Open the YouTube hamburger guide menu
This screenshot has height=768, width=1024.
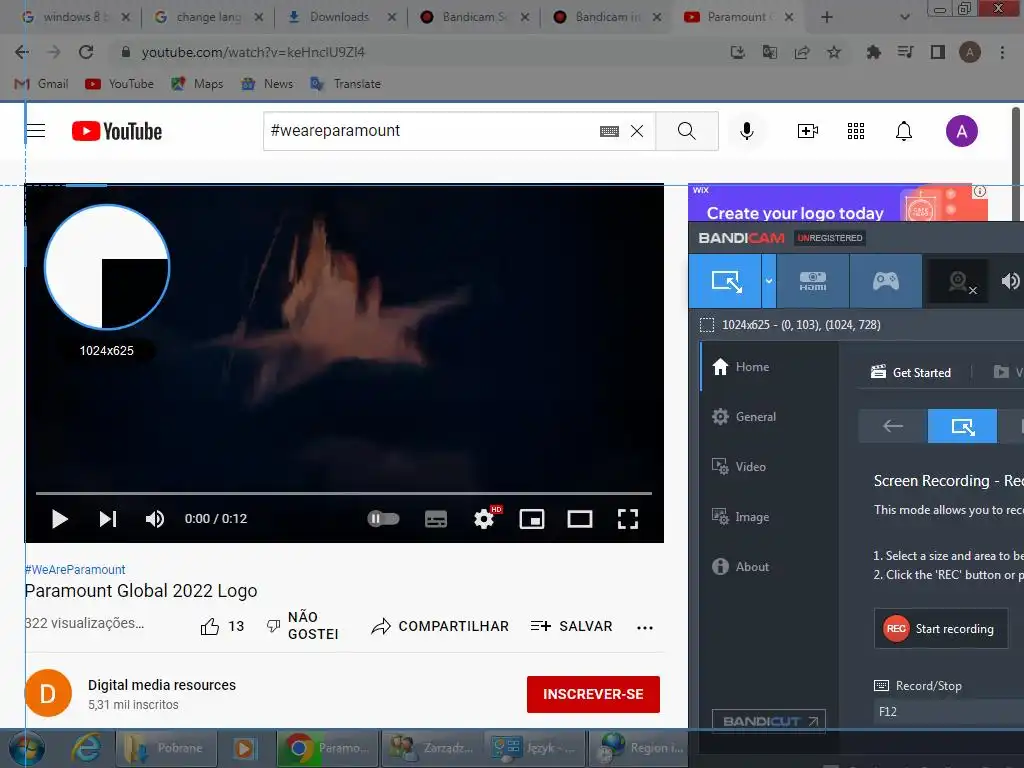click(x=36, y=131)
